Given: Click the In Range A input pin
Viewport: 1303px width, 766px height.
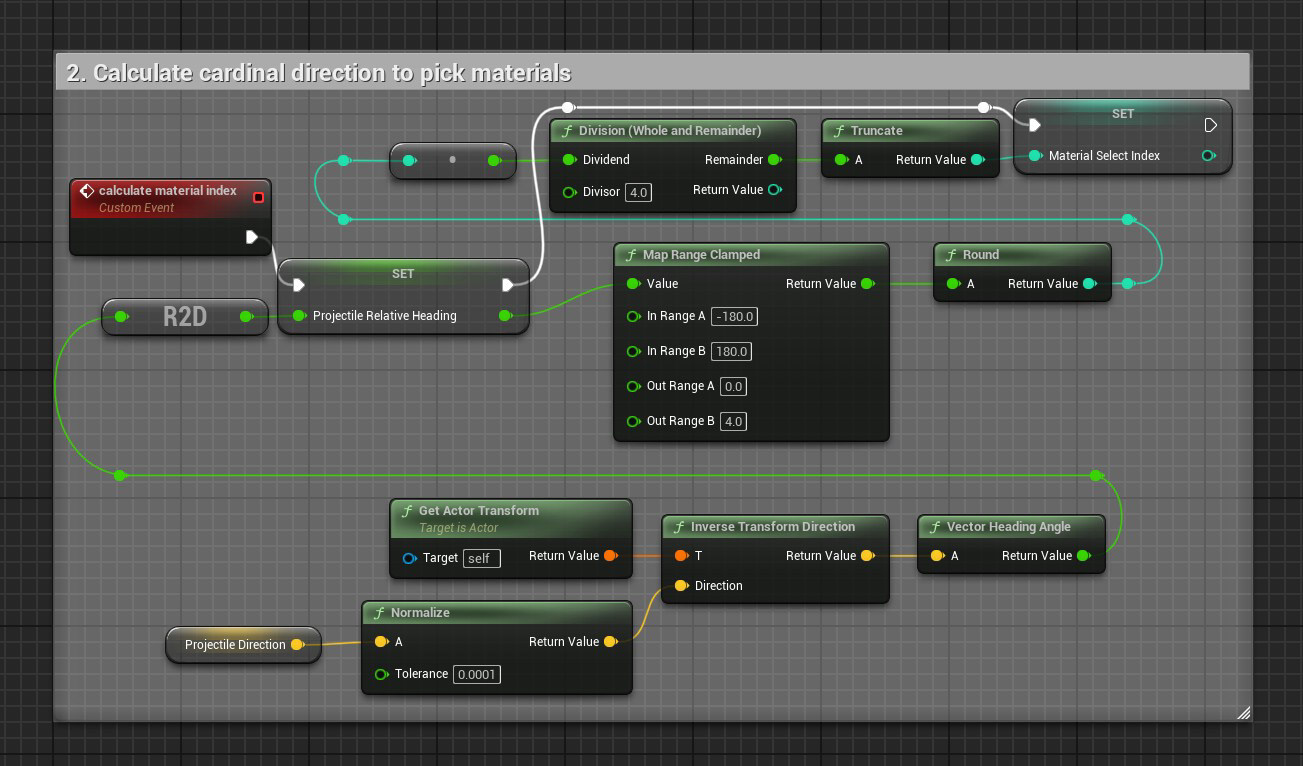Looking at the screenshot, I should tap(633, 316).
